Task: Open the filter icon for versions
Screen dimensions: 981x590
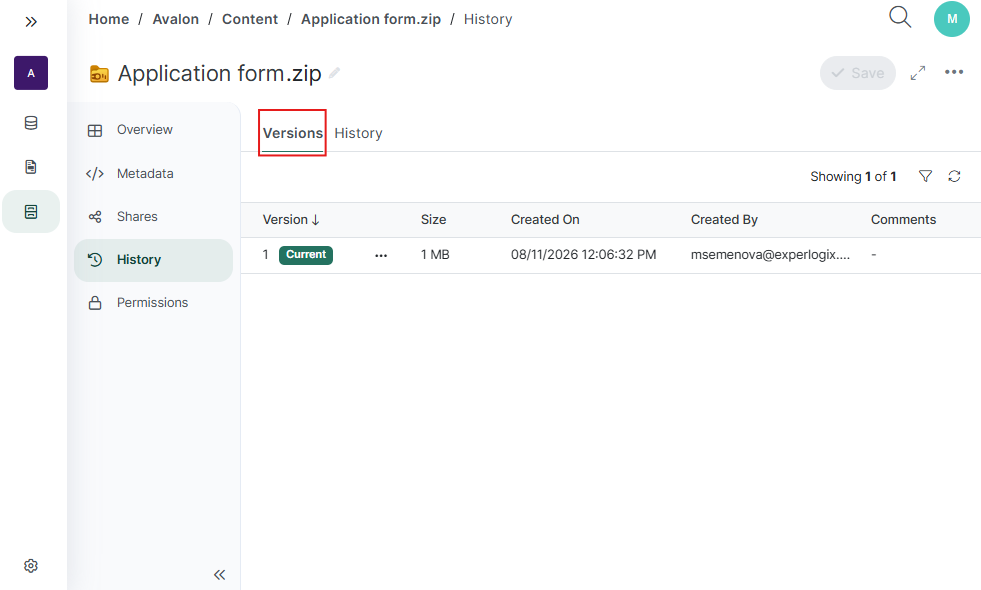Action: click(925, 176)
